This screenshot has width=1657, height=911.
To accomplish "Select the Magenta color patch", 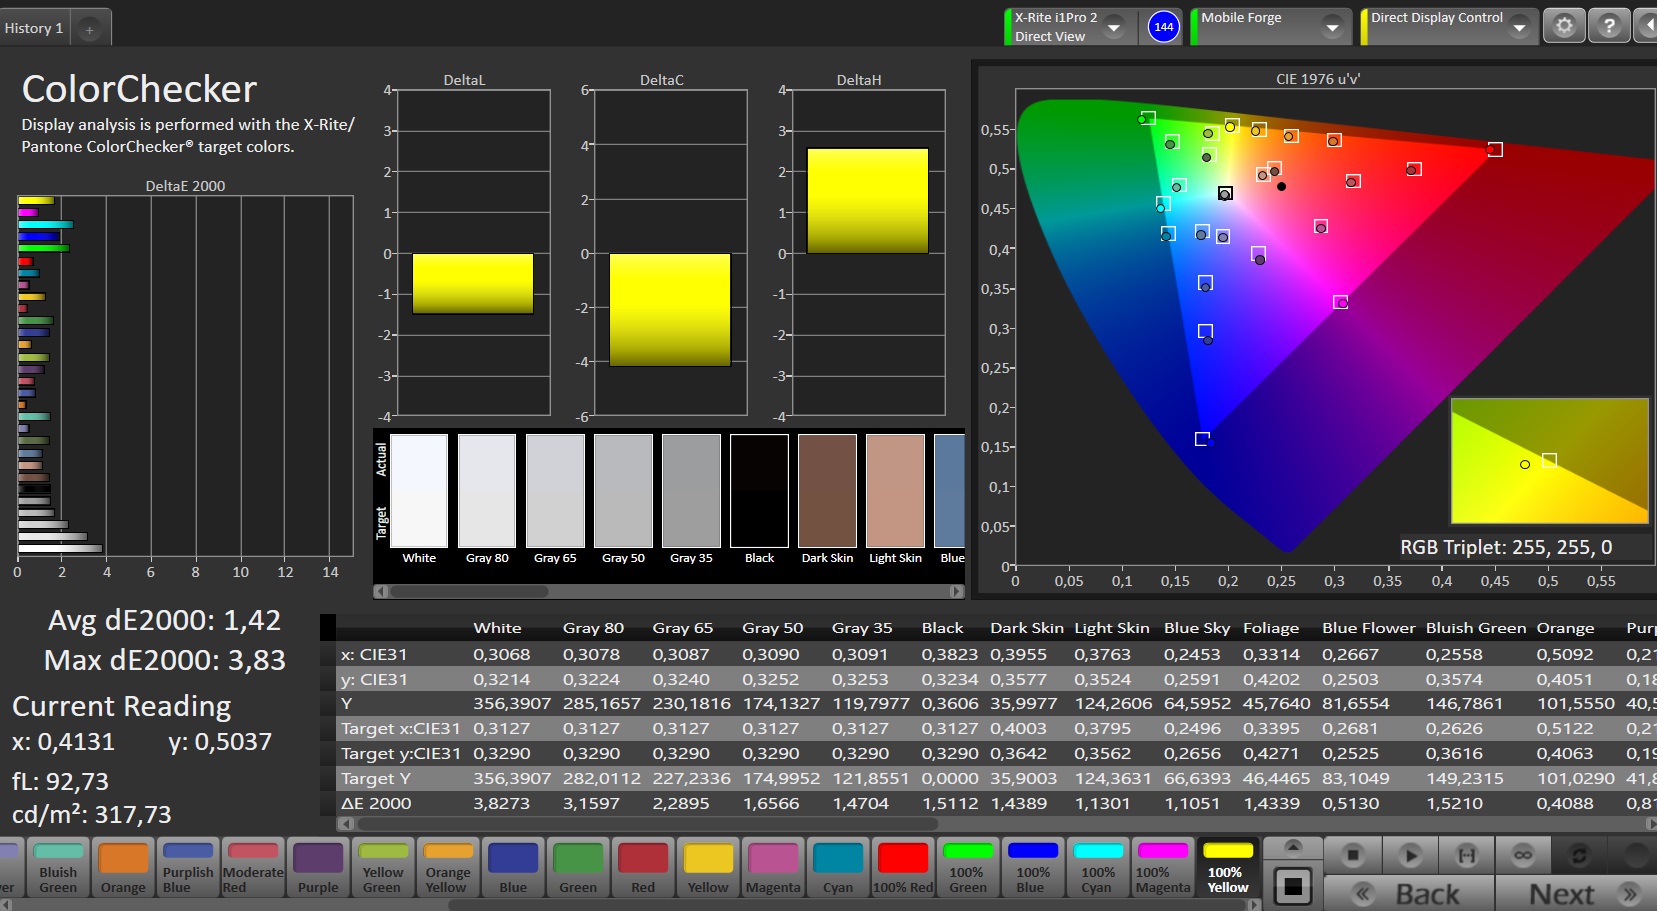I will [773, 867].
